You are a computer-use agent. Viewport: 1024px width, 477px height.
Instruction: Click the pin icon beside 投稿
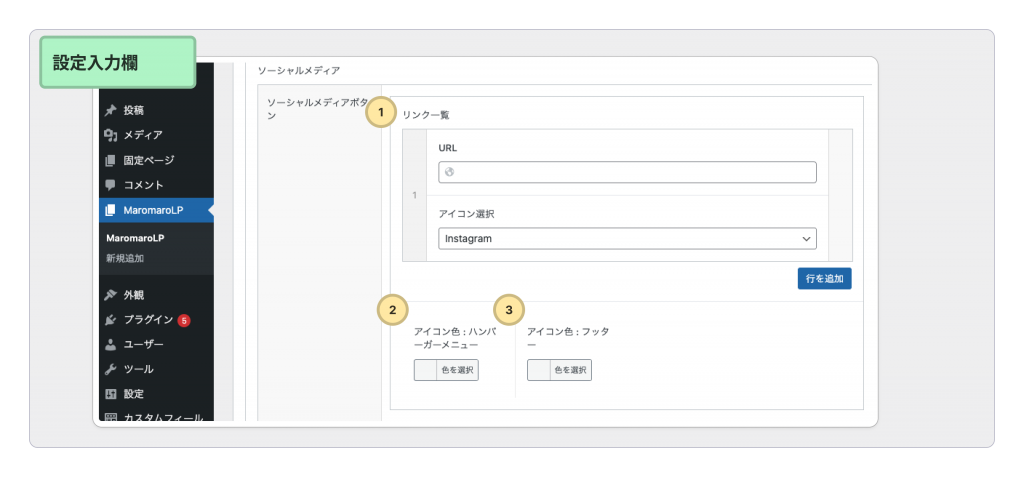111,110
